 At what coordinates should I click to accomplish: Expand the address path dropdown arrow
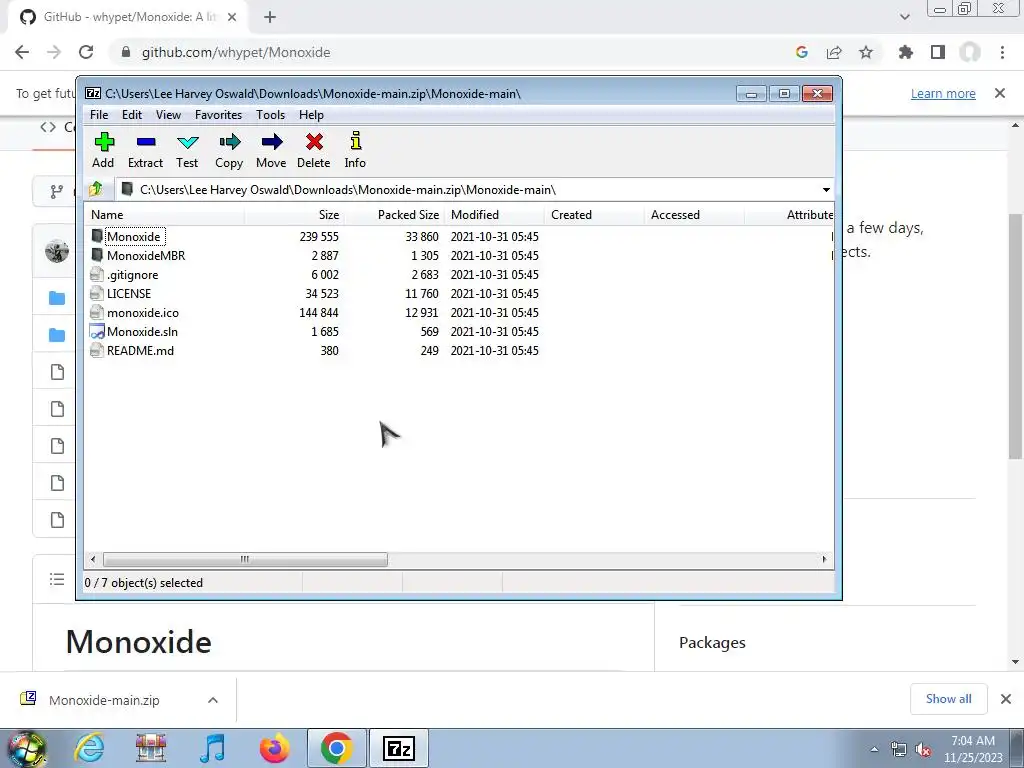point(826,189)
